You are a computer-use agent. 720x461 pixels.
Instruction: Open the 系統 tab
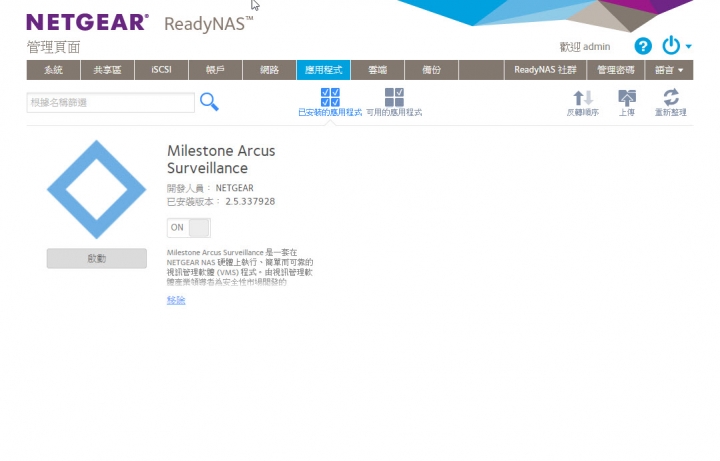[x=53, y=70]
